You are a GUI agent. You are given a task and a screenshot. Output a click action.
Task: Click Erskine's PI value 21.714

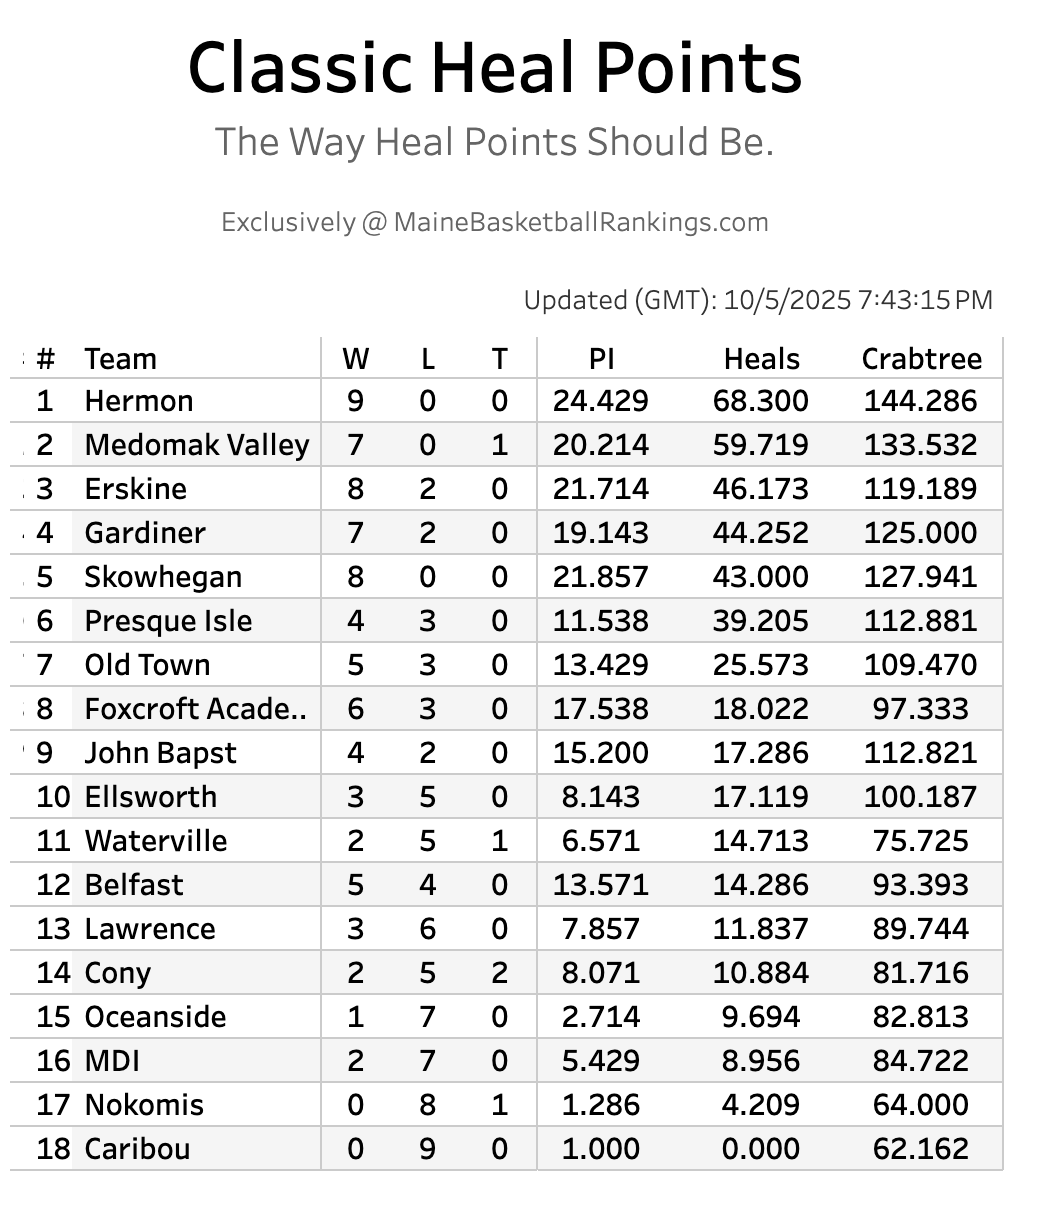pyautogui.click(x=601, y=489)
